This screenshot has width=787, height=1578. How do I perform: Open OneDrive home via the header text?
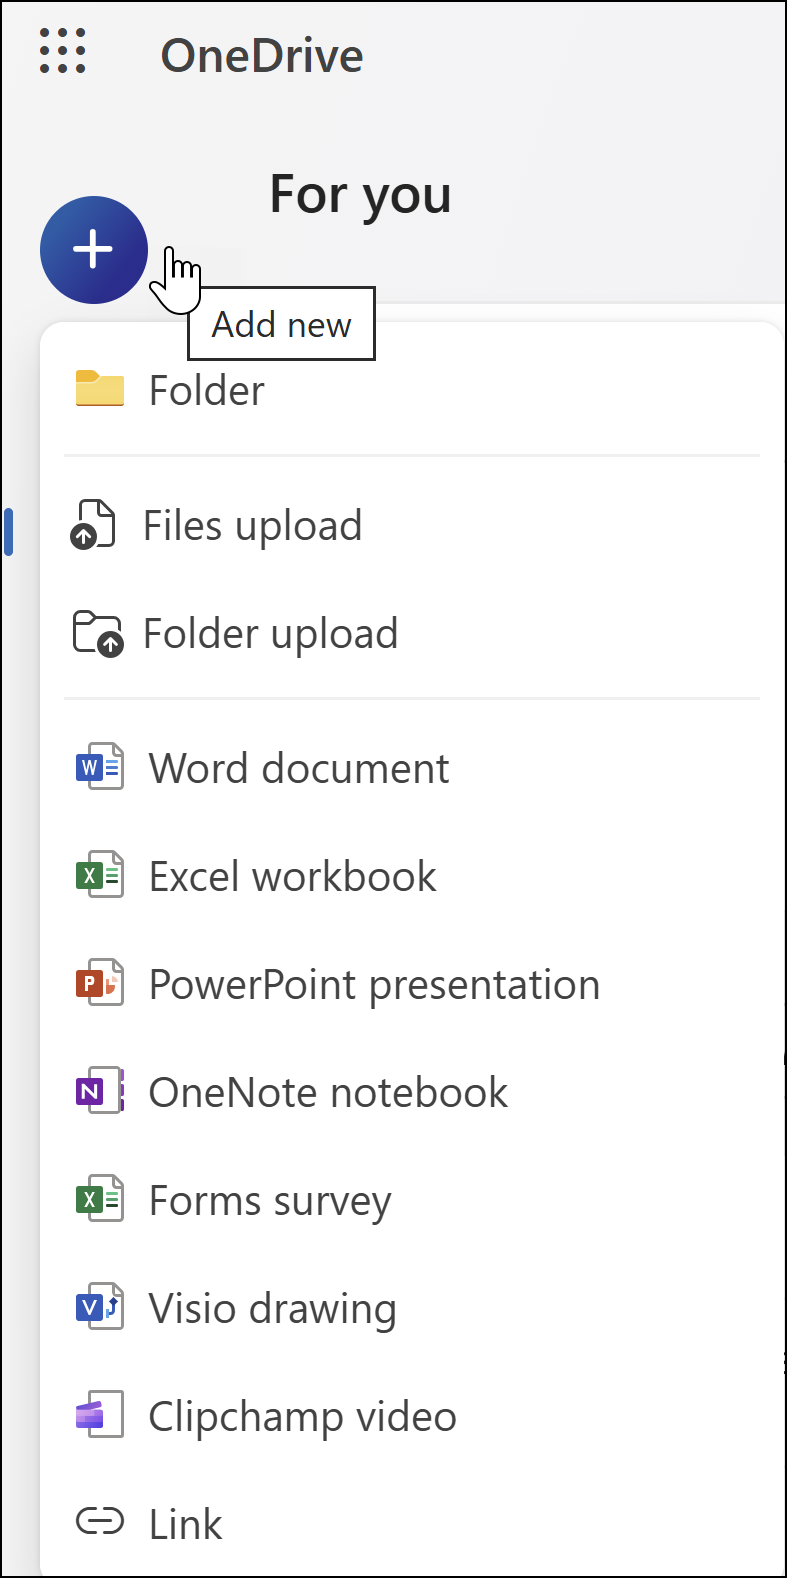pyautogui.click(x=262, y=55)
